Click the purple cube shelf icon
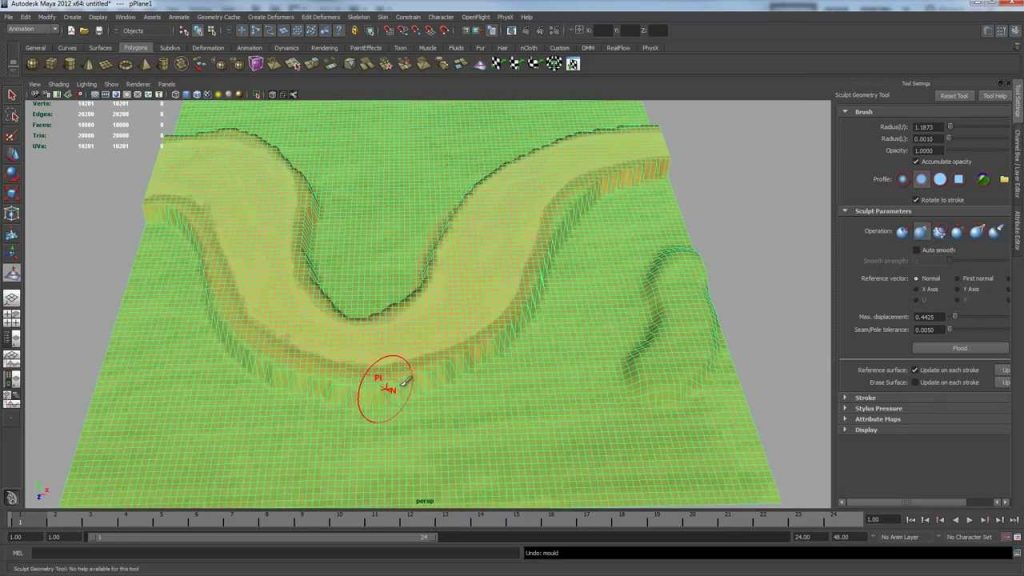This screenshot has height=576, width=1024. 256,64
